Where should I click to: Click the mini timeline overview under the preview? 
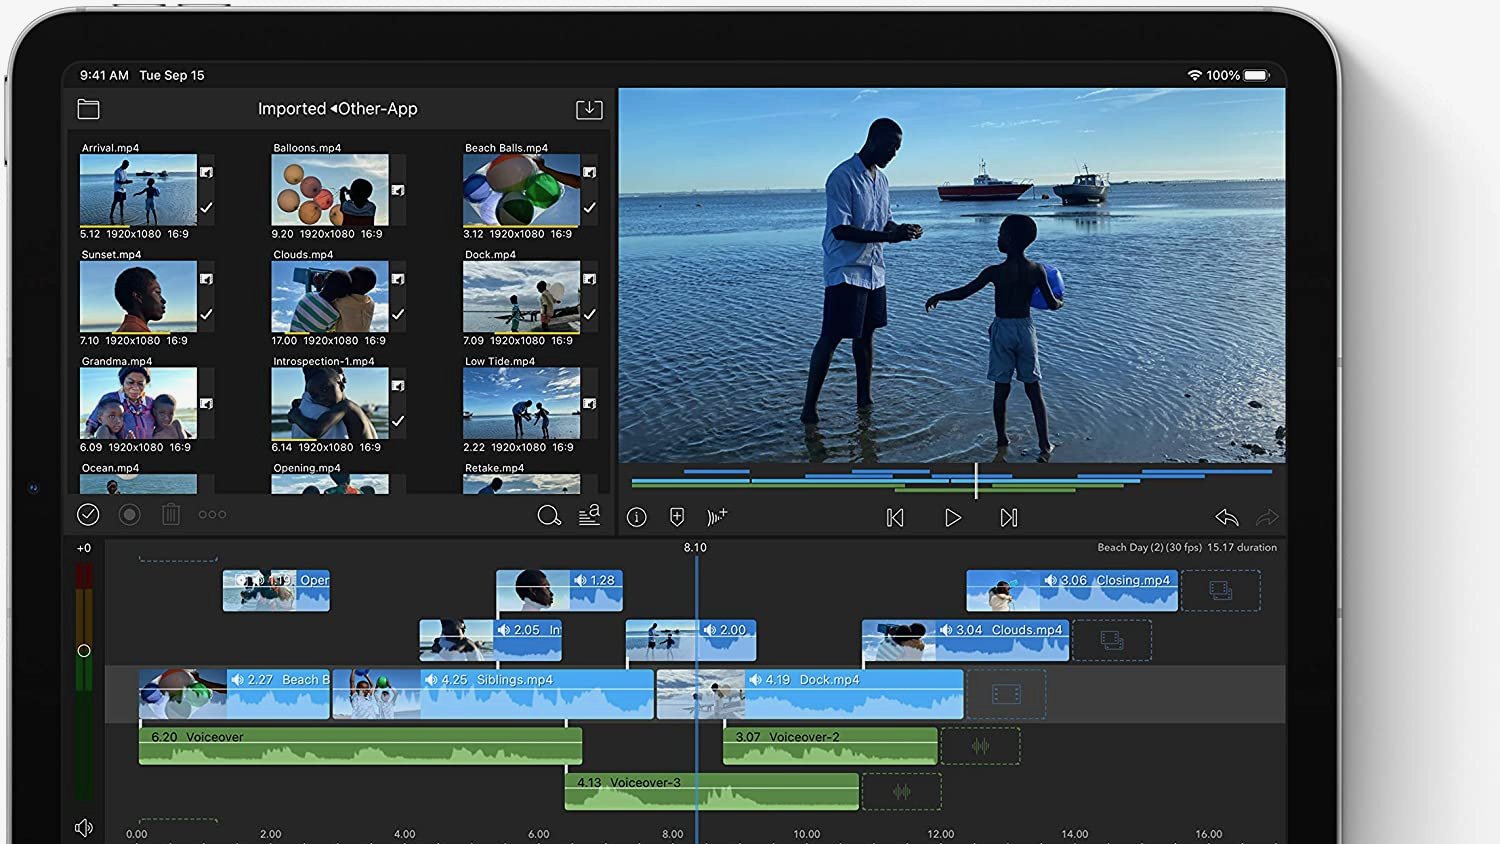[952, 480]
